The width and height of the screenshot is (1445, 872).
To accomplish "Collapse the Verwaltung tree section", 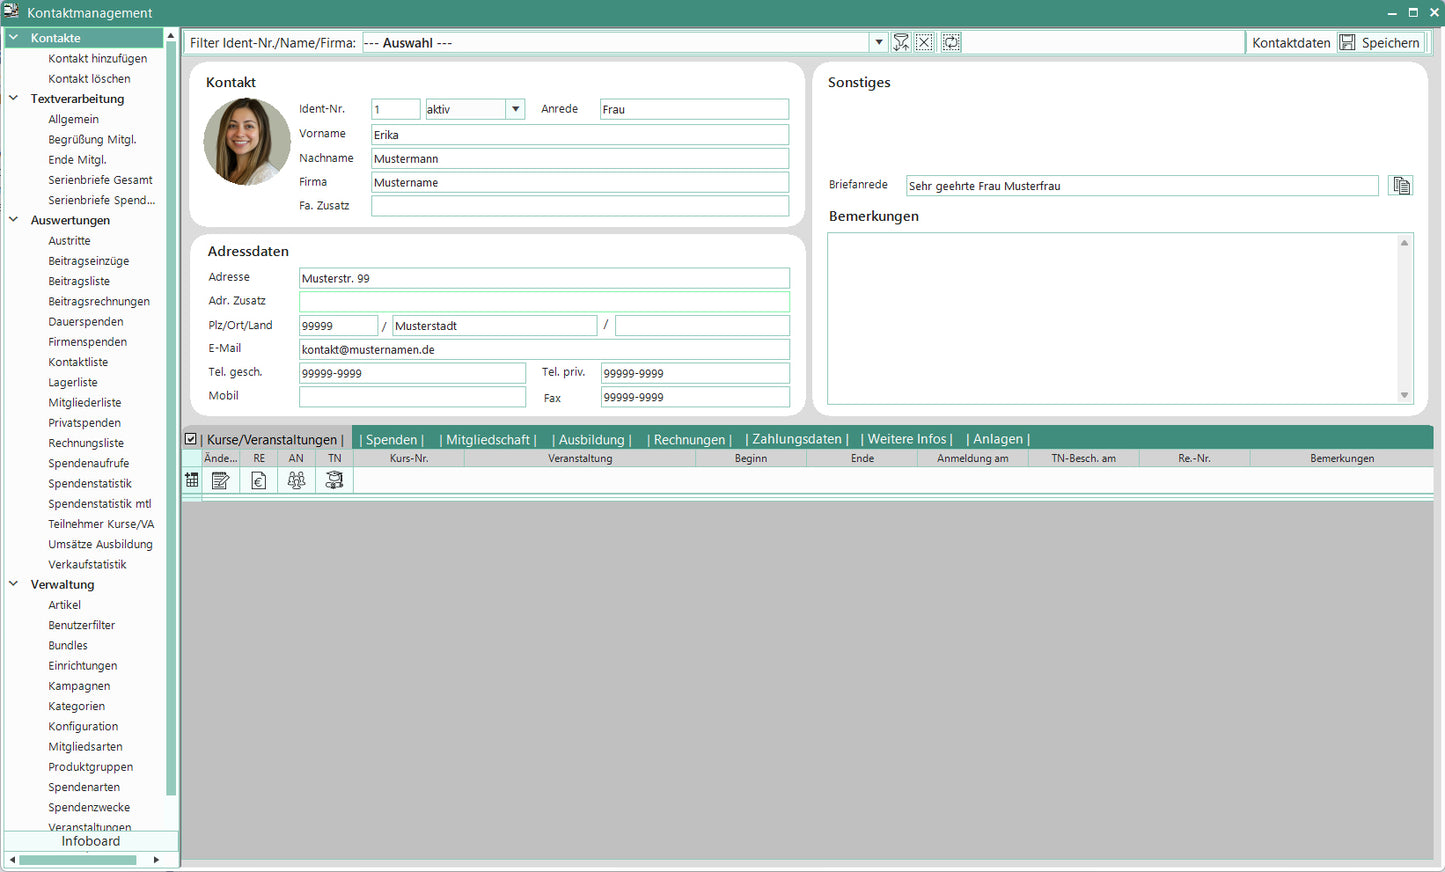I will 14,584.
